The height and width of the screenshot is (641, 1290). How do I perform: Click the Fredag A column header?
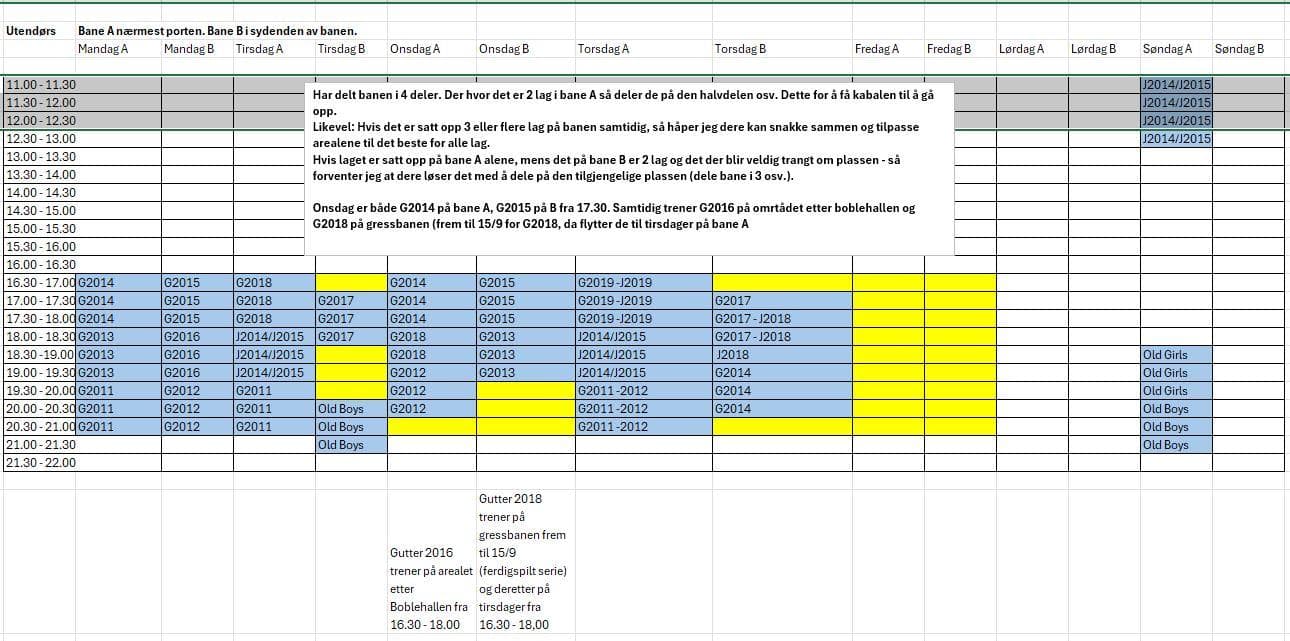click(889, 49)
